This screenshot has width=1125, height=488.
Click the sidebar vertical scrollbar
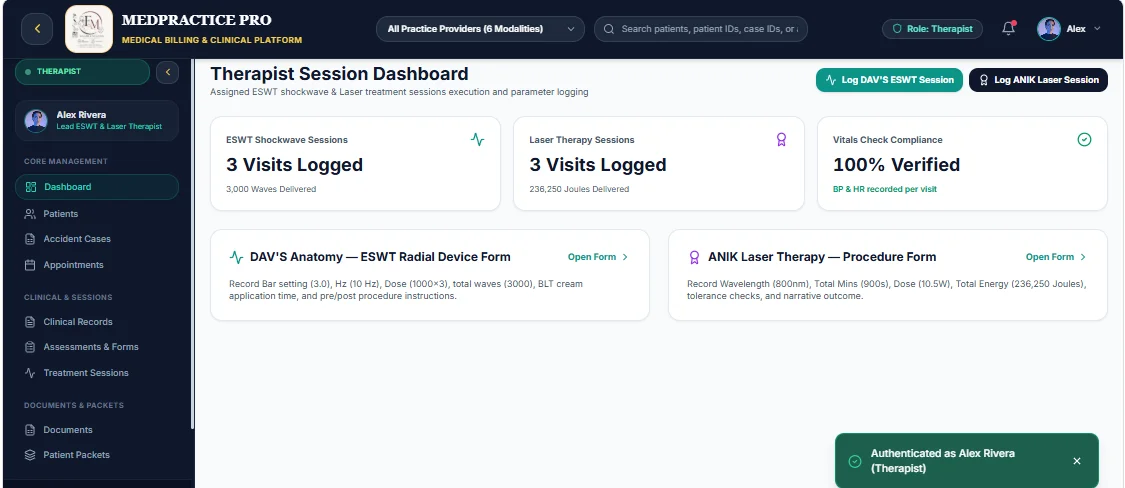pyautogui.click(x=192, y=244)
